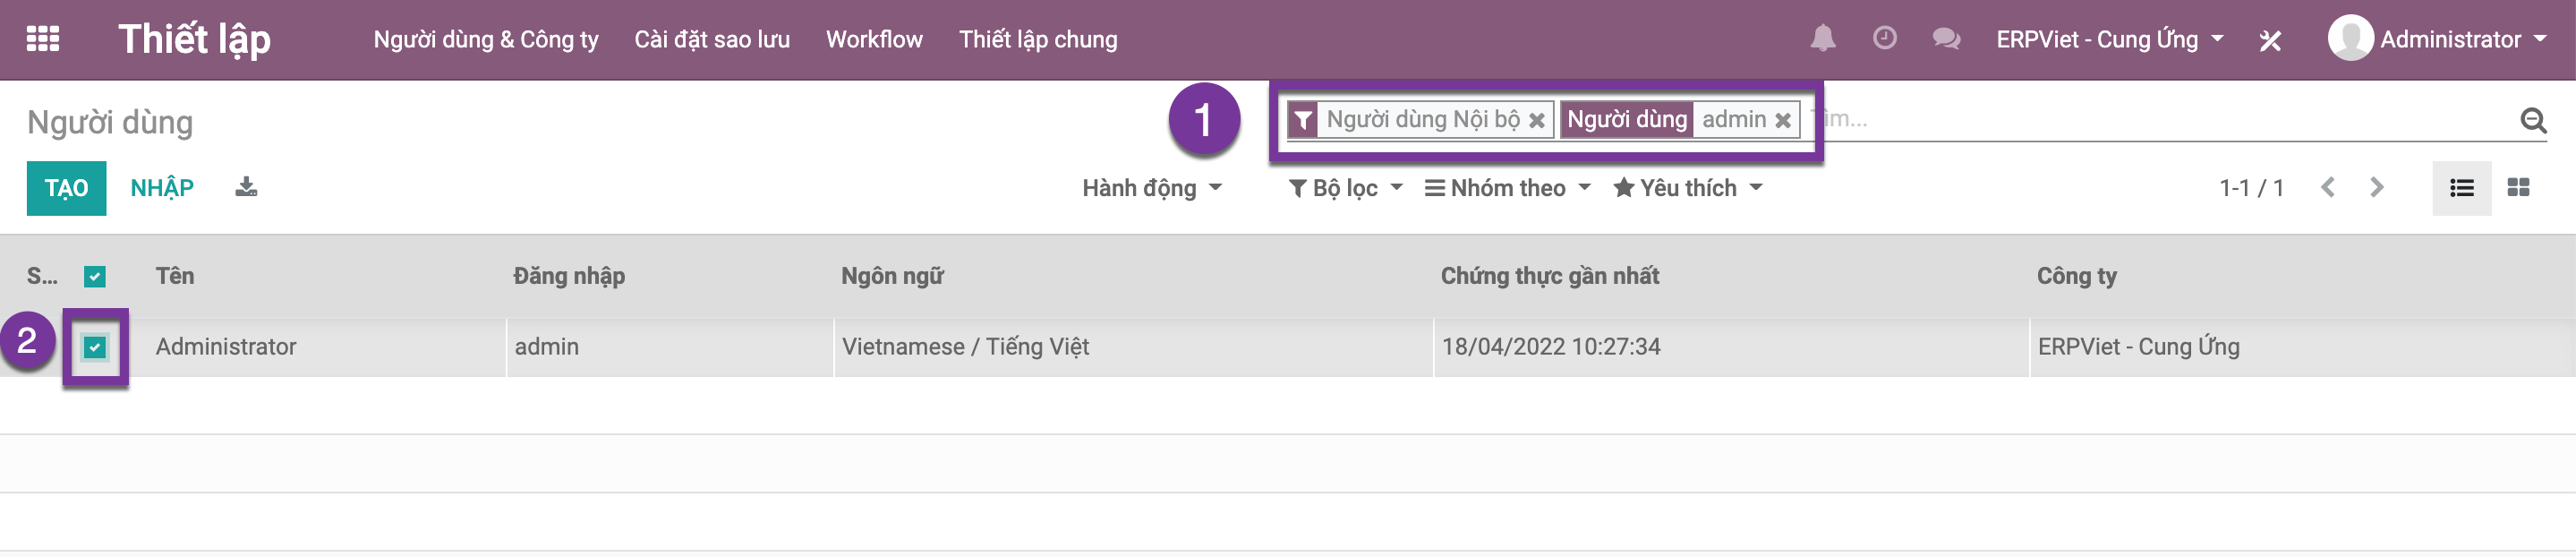The height and width of the screenshot is (557, 2576).
Task: Click the download export icon
Action: (x=246, y=187)
